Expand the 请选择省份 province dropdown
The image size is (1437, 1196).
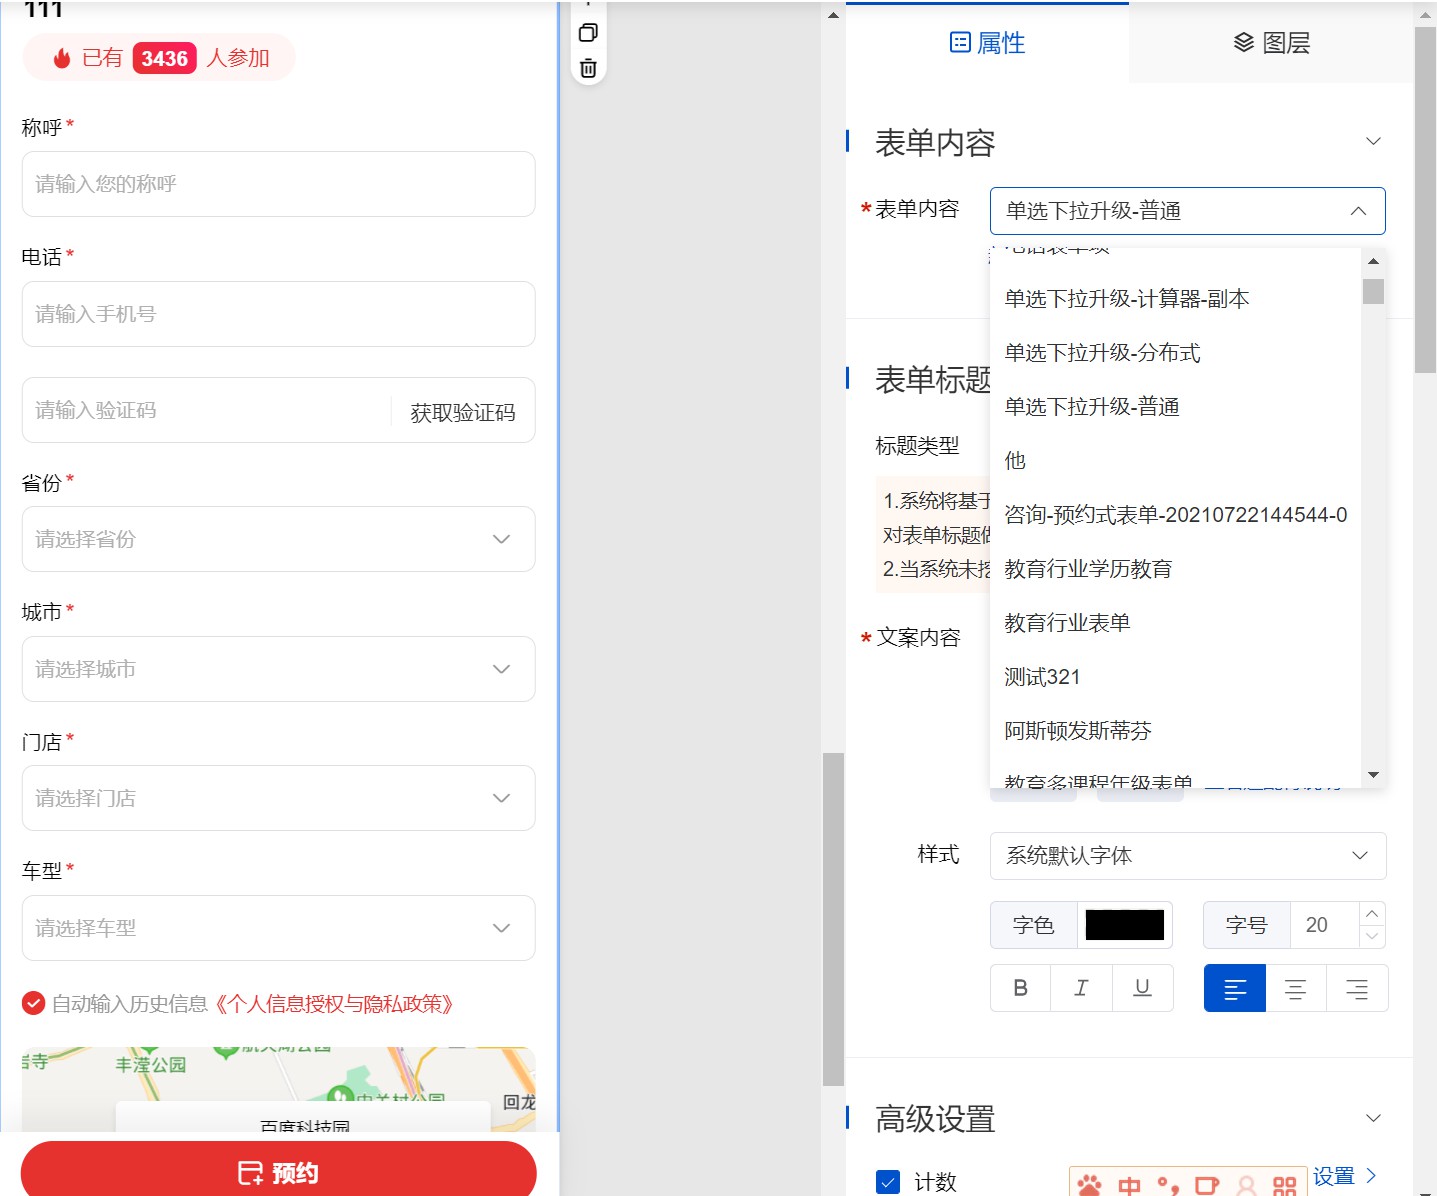click(278, 539)
